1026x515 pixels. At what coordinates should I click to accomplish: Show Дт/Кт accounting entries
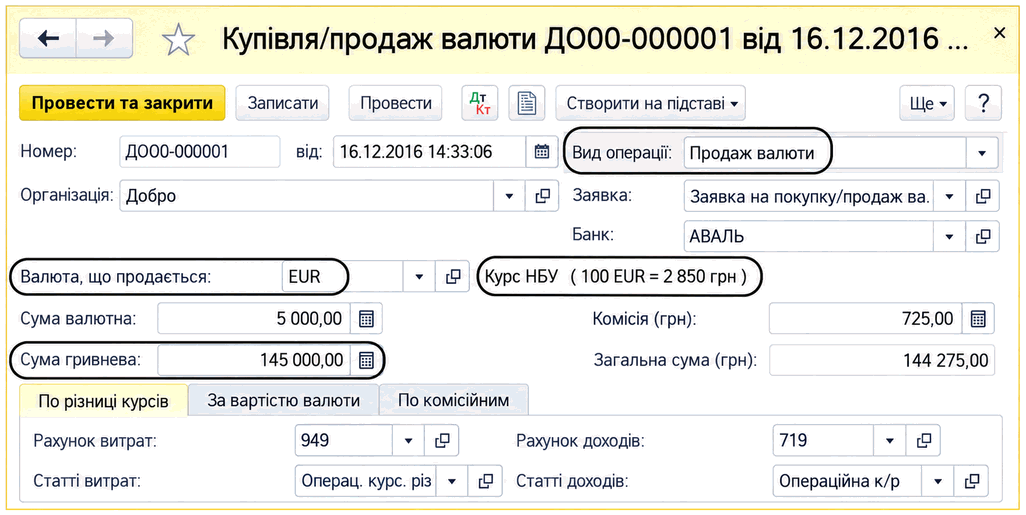coord(480,103)
